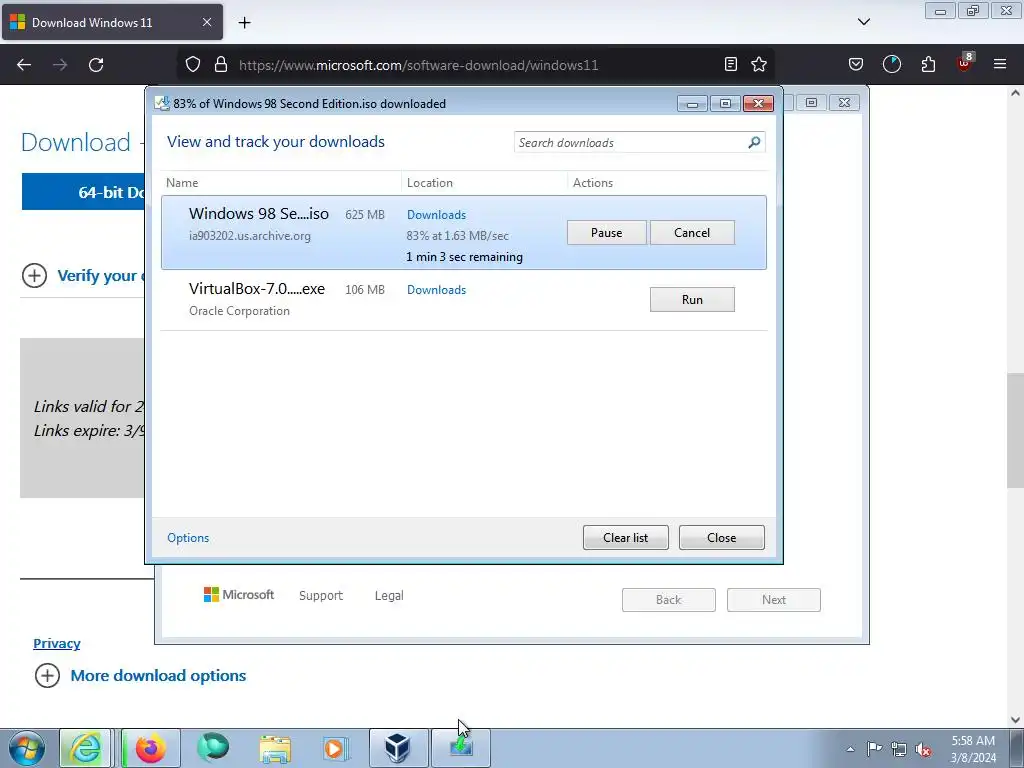Open the uBlock extension icon with badge 8
Screen dimensions: 1024x768
965,63
